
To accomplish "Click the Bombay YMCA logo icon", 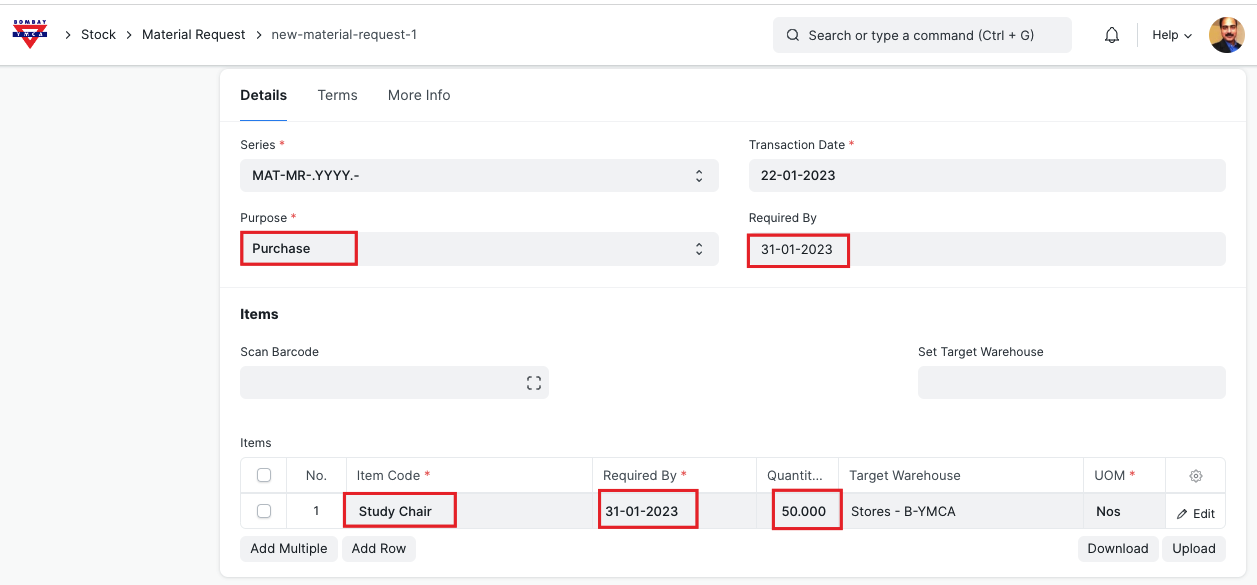I will pyautogui.click(x=30, y=34).
